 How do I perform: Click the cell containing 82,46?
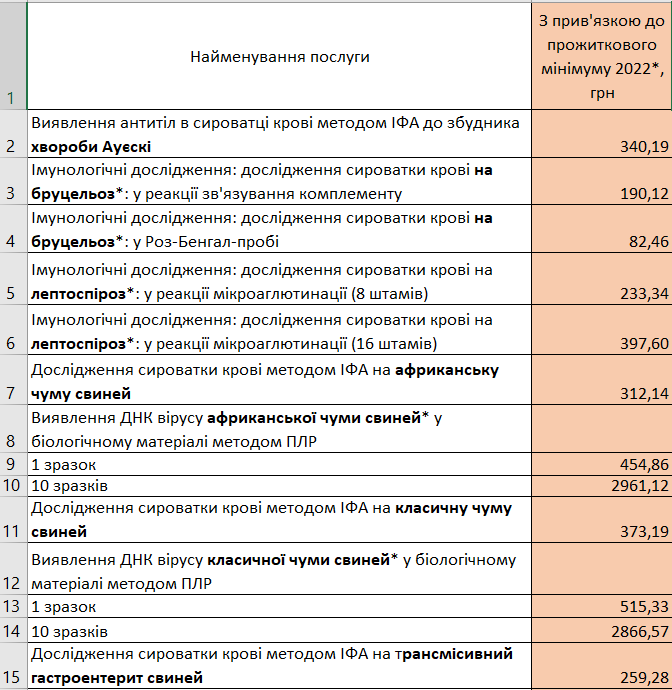tap(601, 230)
